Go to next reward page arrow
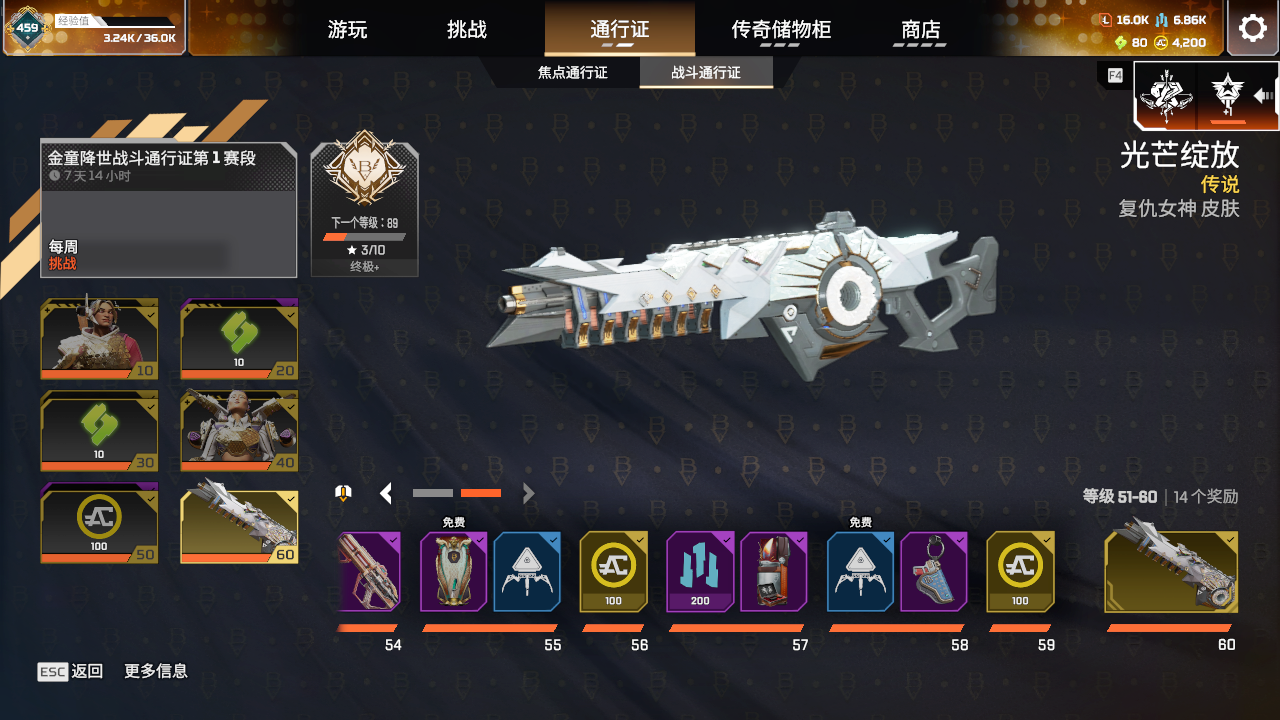1280x720 pixels. tap(528, 493)
